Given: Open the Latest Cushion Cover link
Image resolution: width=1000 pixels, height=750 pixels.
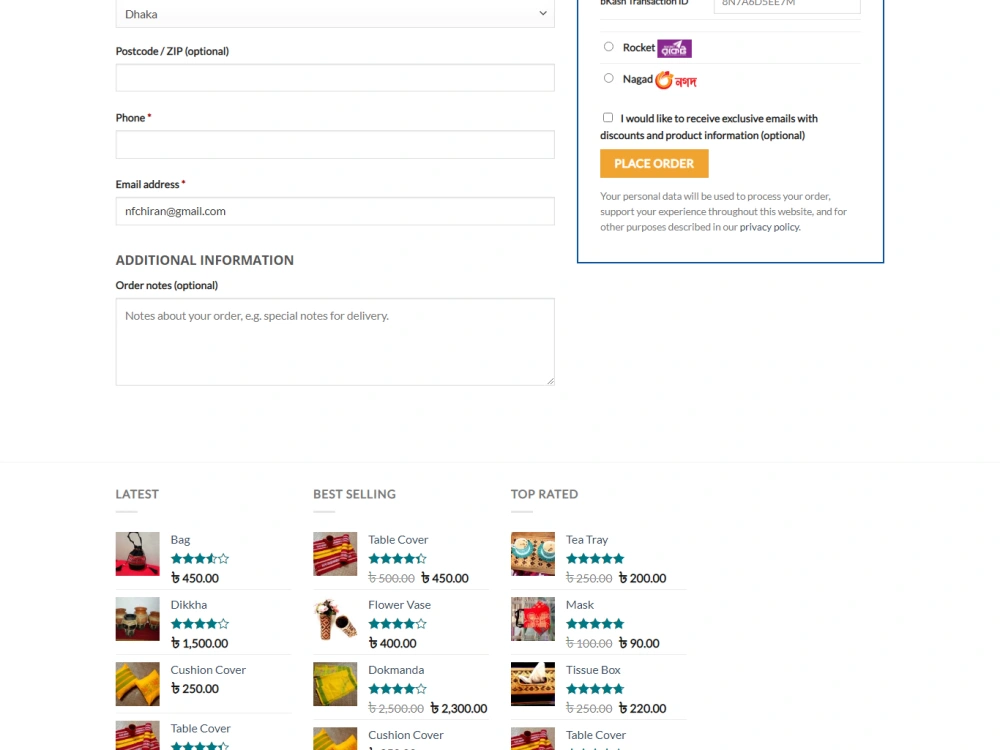Looking at the screenshot, I should [208, 670].
